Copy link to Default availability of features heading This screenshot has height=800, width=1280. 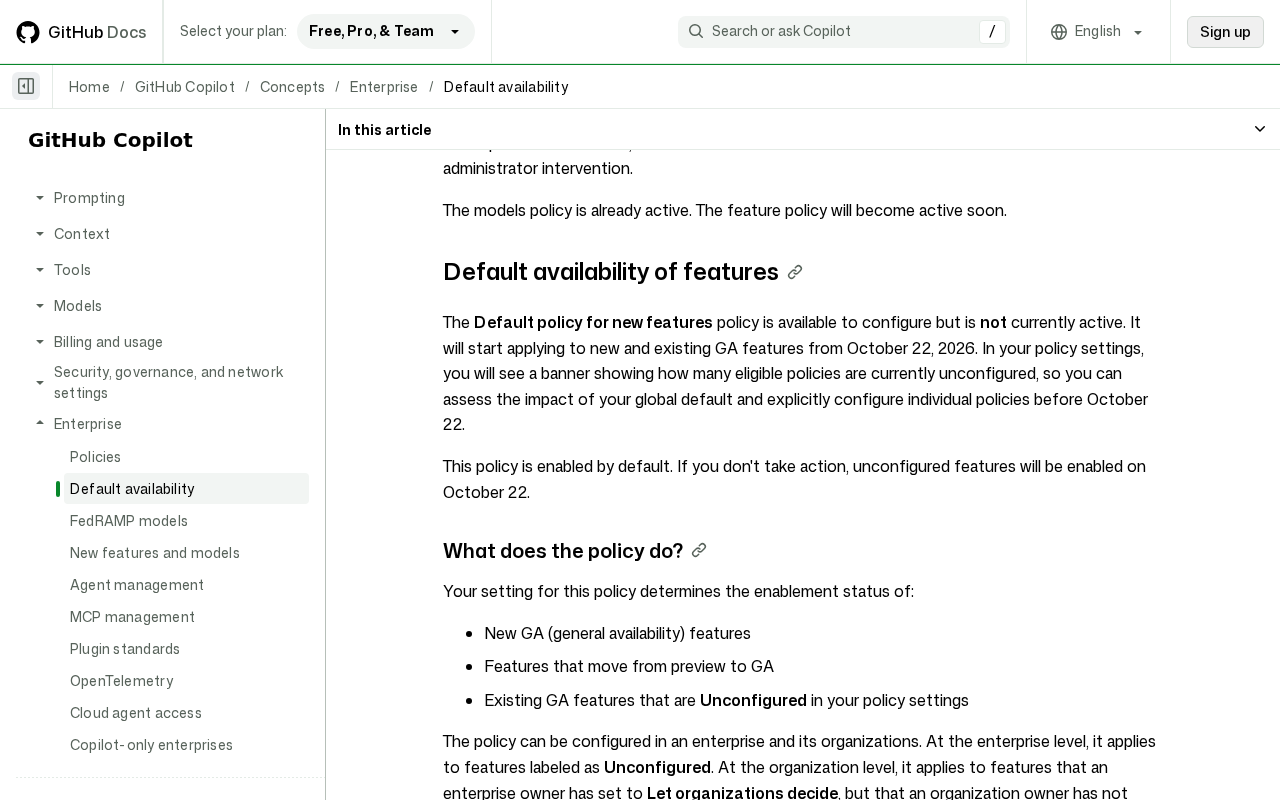point(795,272)
